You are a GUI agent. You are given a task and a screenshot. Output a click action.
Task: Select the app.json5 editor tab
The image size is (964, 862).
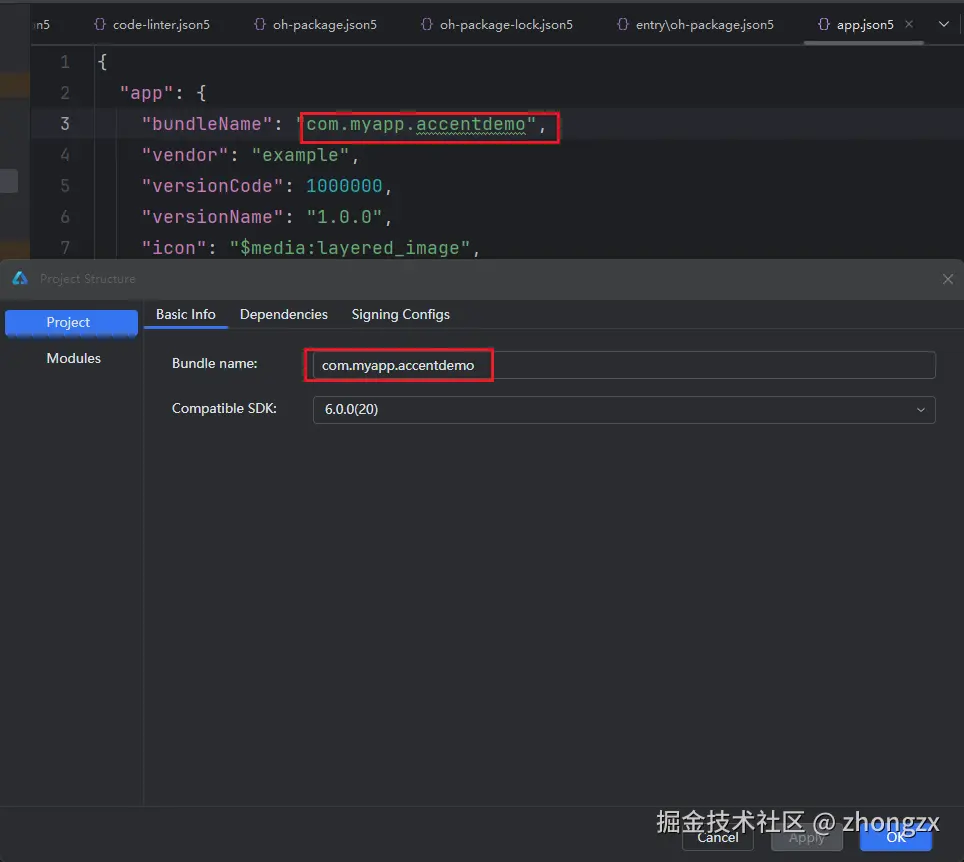(864, 25)
